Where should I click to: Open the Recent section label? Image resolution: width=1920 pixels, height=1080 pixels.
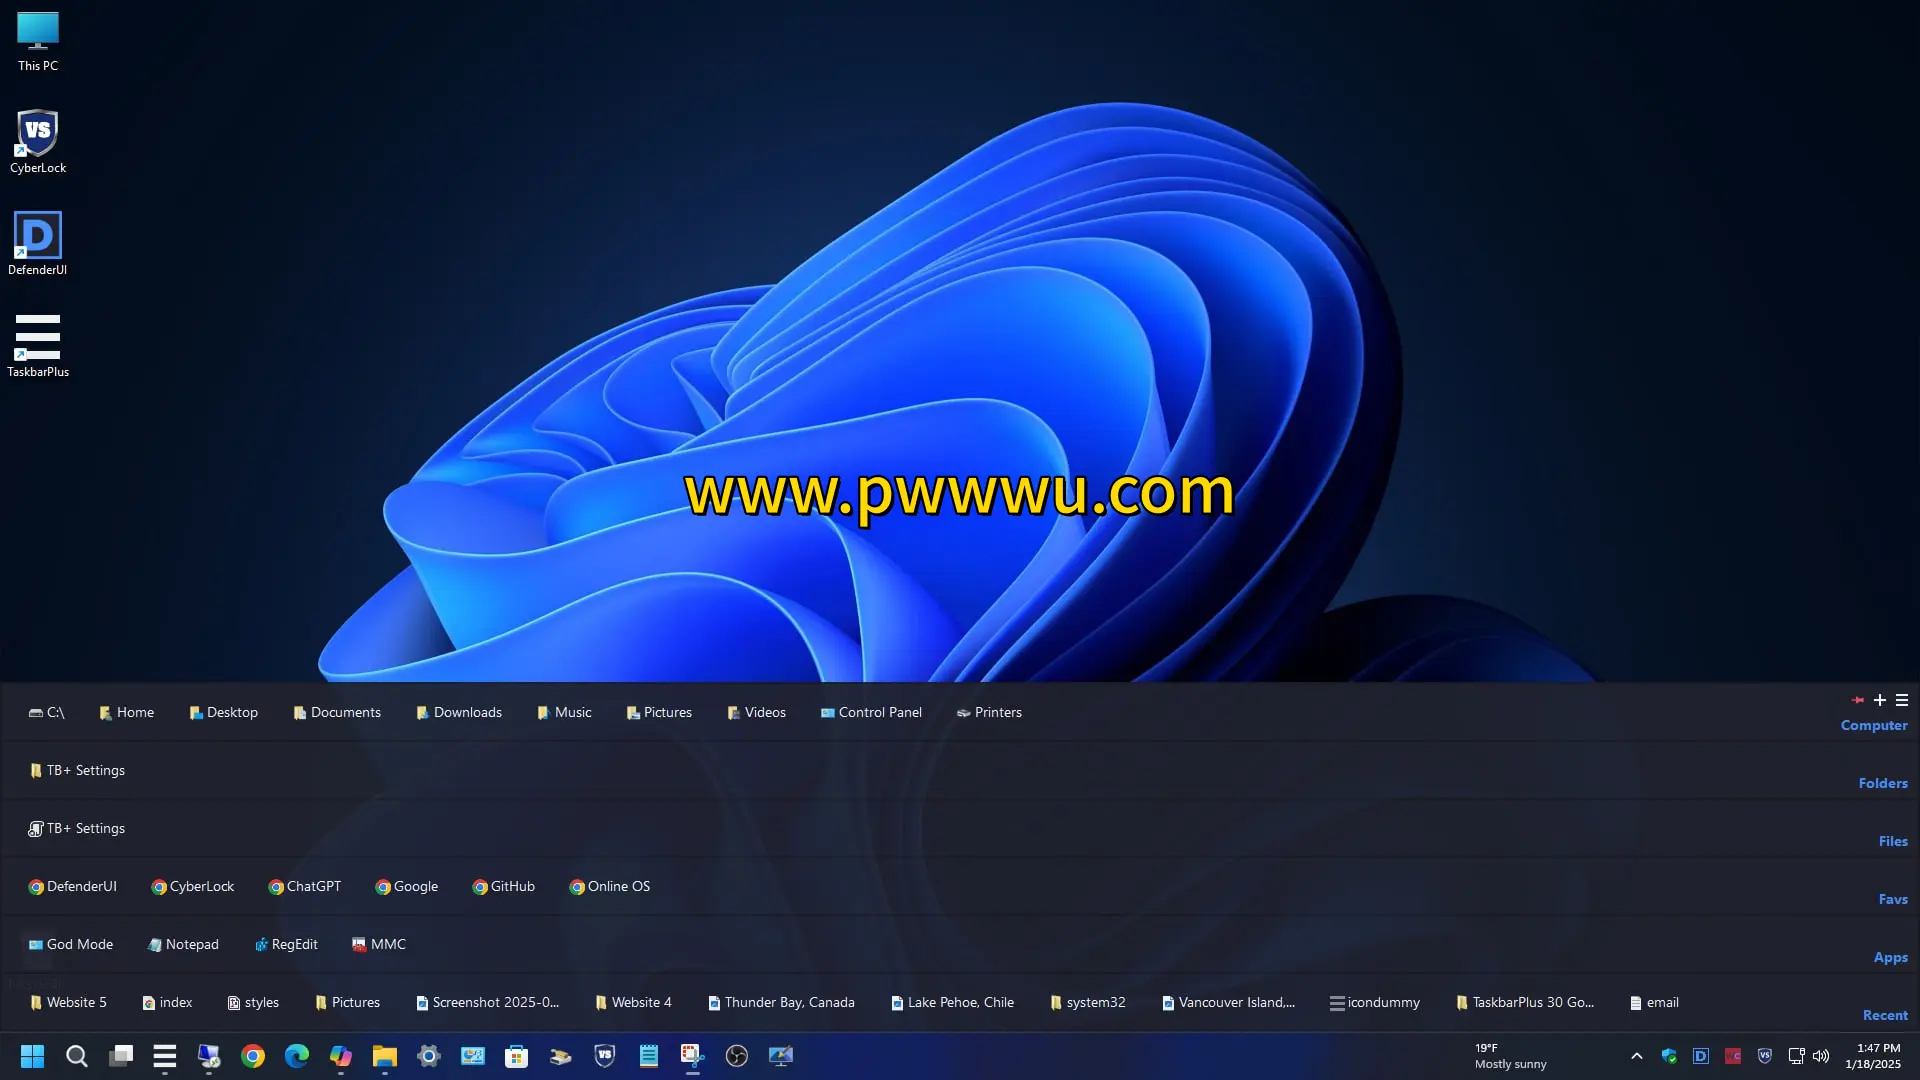pos(1884,1015)
